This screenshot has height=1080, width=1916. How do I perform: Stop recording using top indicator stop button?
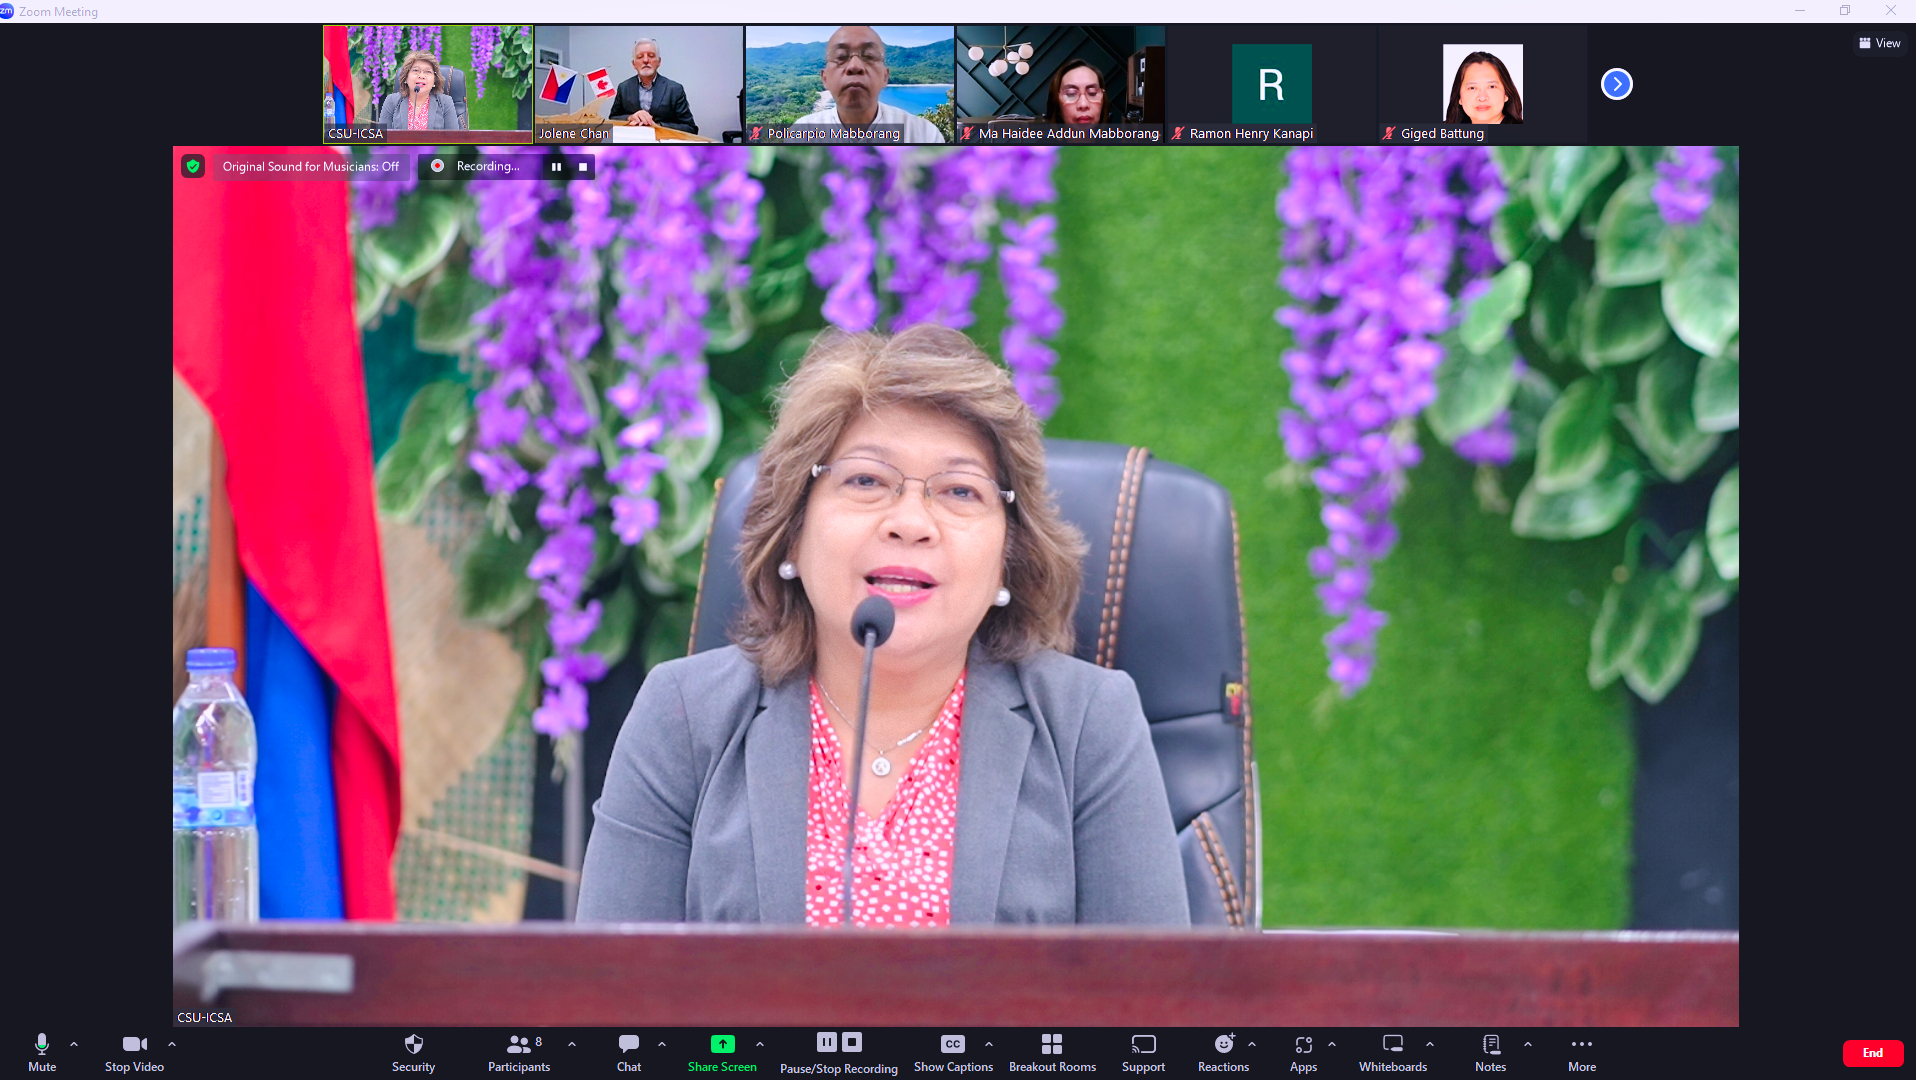point(583,167)
